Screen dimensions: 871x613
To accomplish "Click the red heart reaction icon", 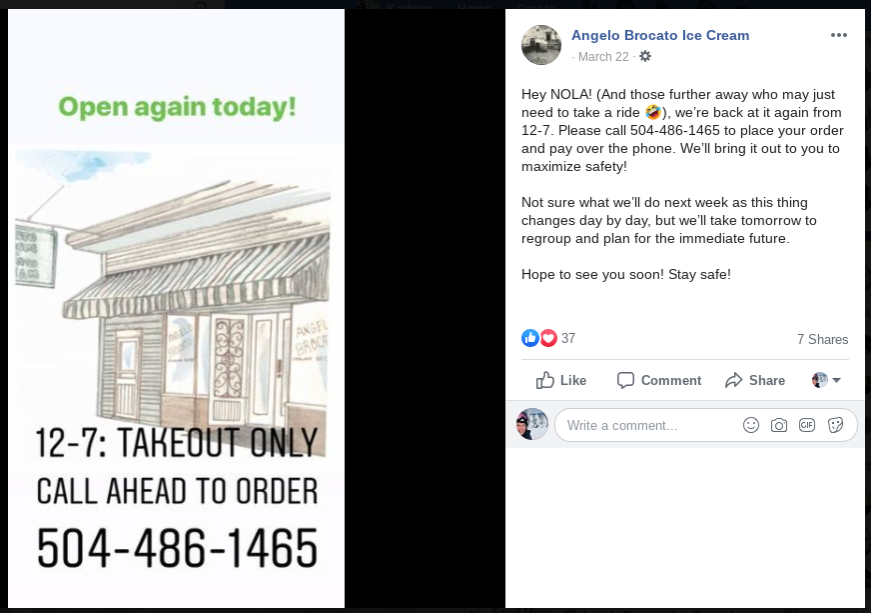I will click(x=548, y=338).
